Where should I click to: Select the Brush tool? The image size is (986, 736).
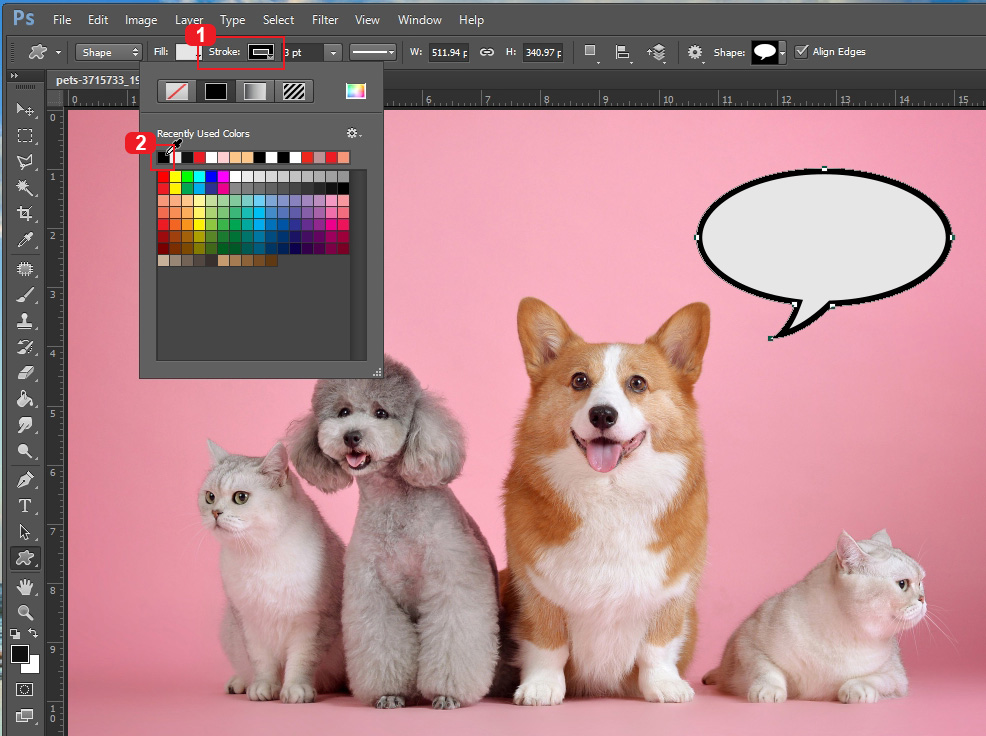coord(25,295)
